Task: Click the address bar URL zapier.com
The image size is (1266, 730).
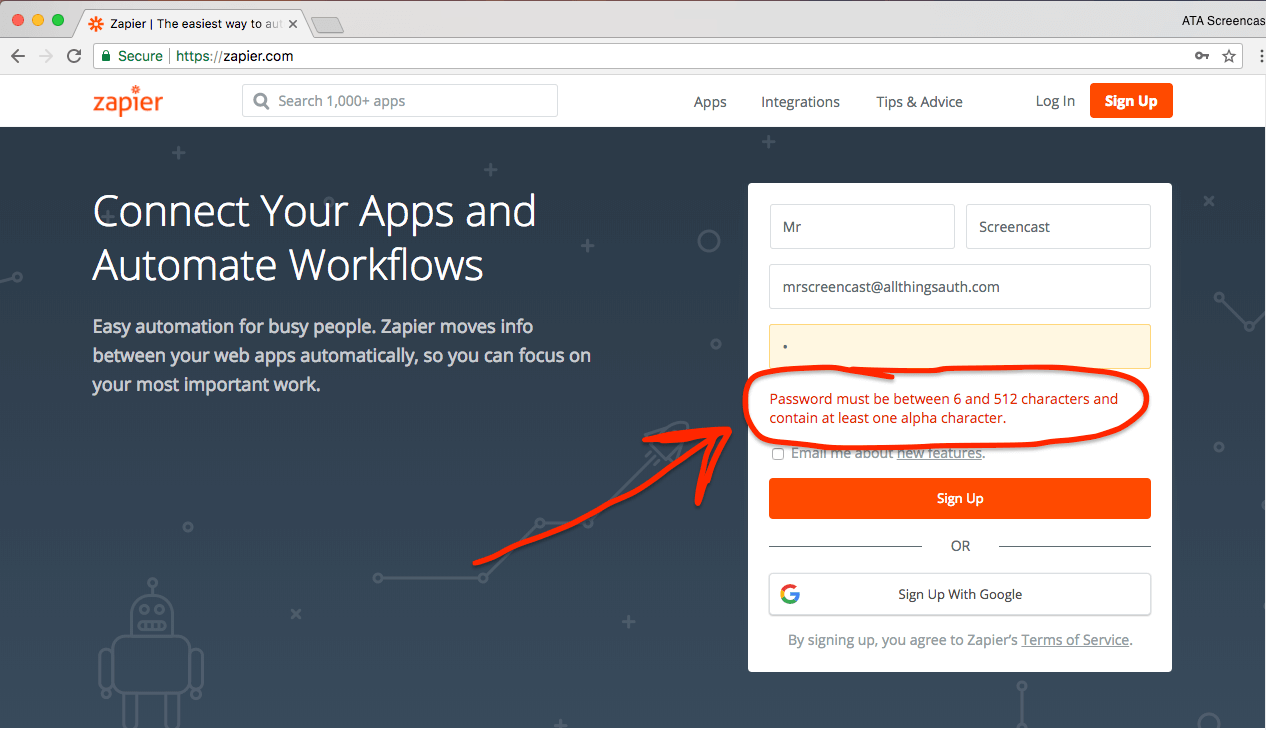Action: coord(235,56)
